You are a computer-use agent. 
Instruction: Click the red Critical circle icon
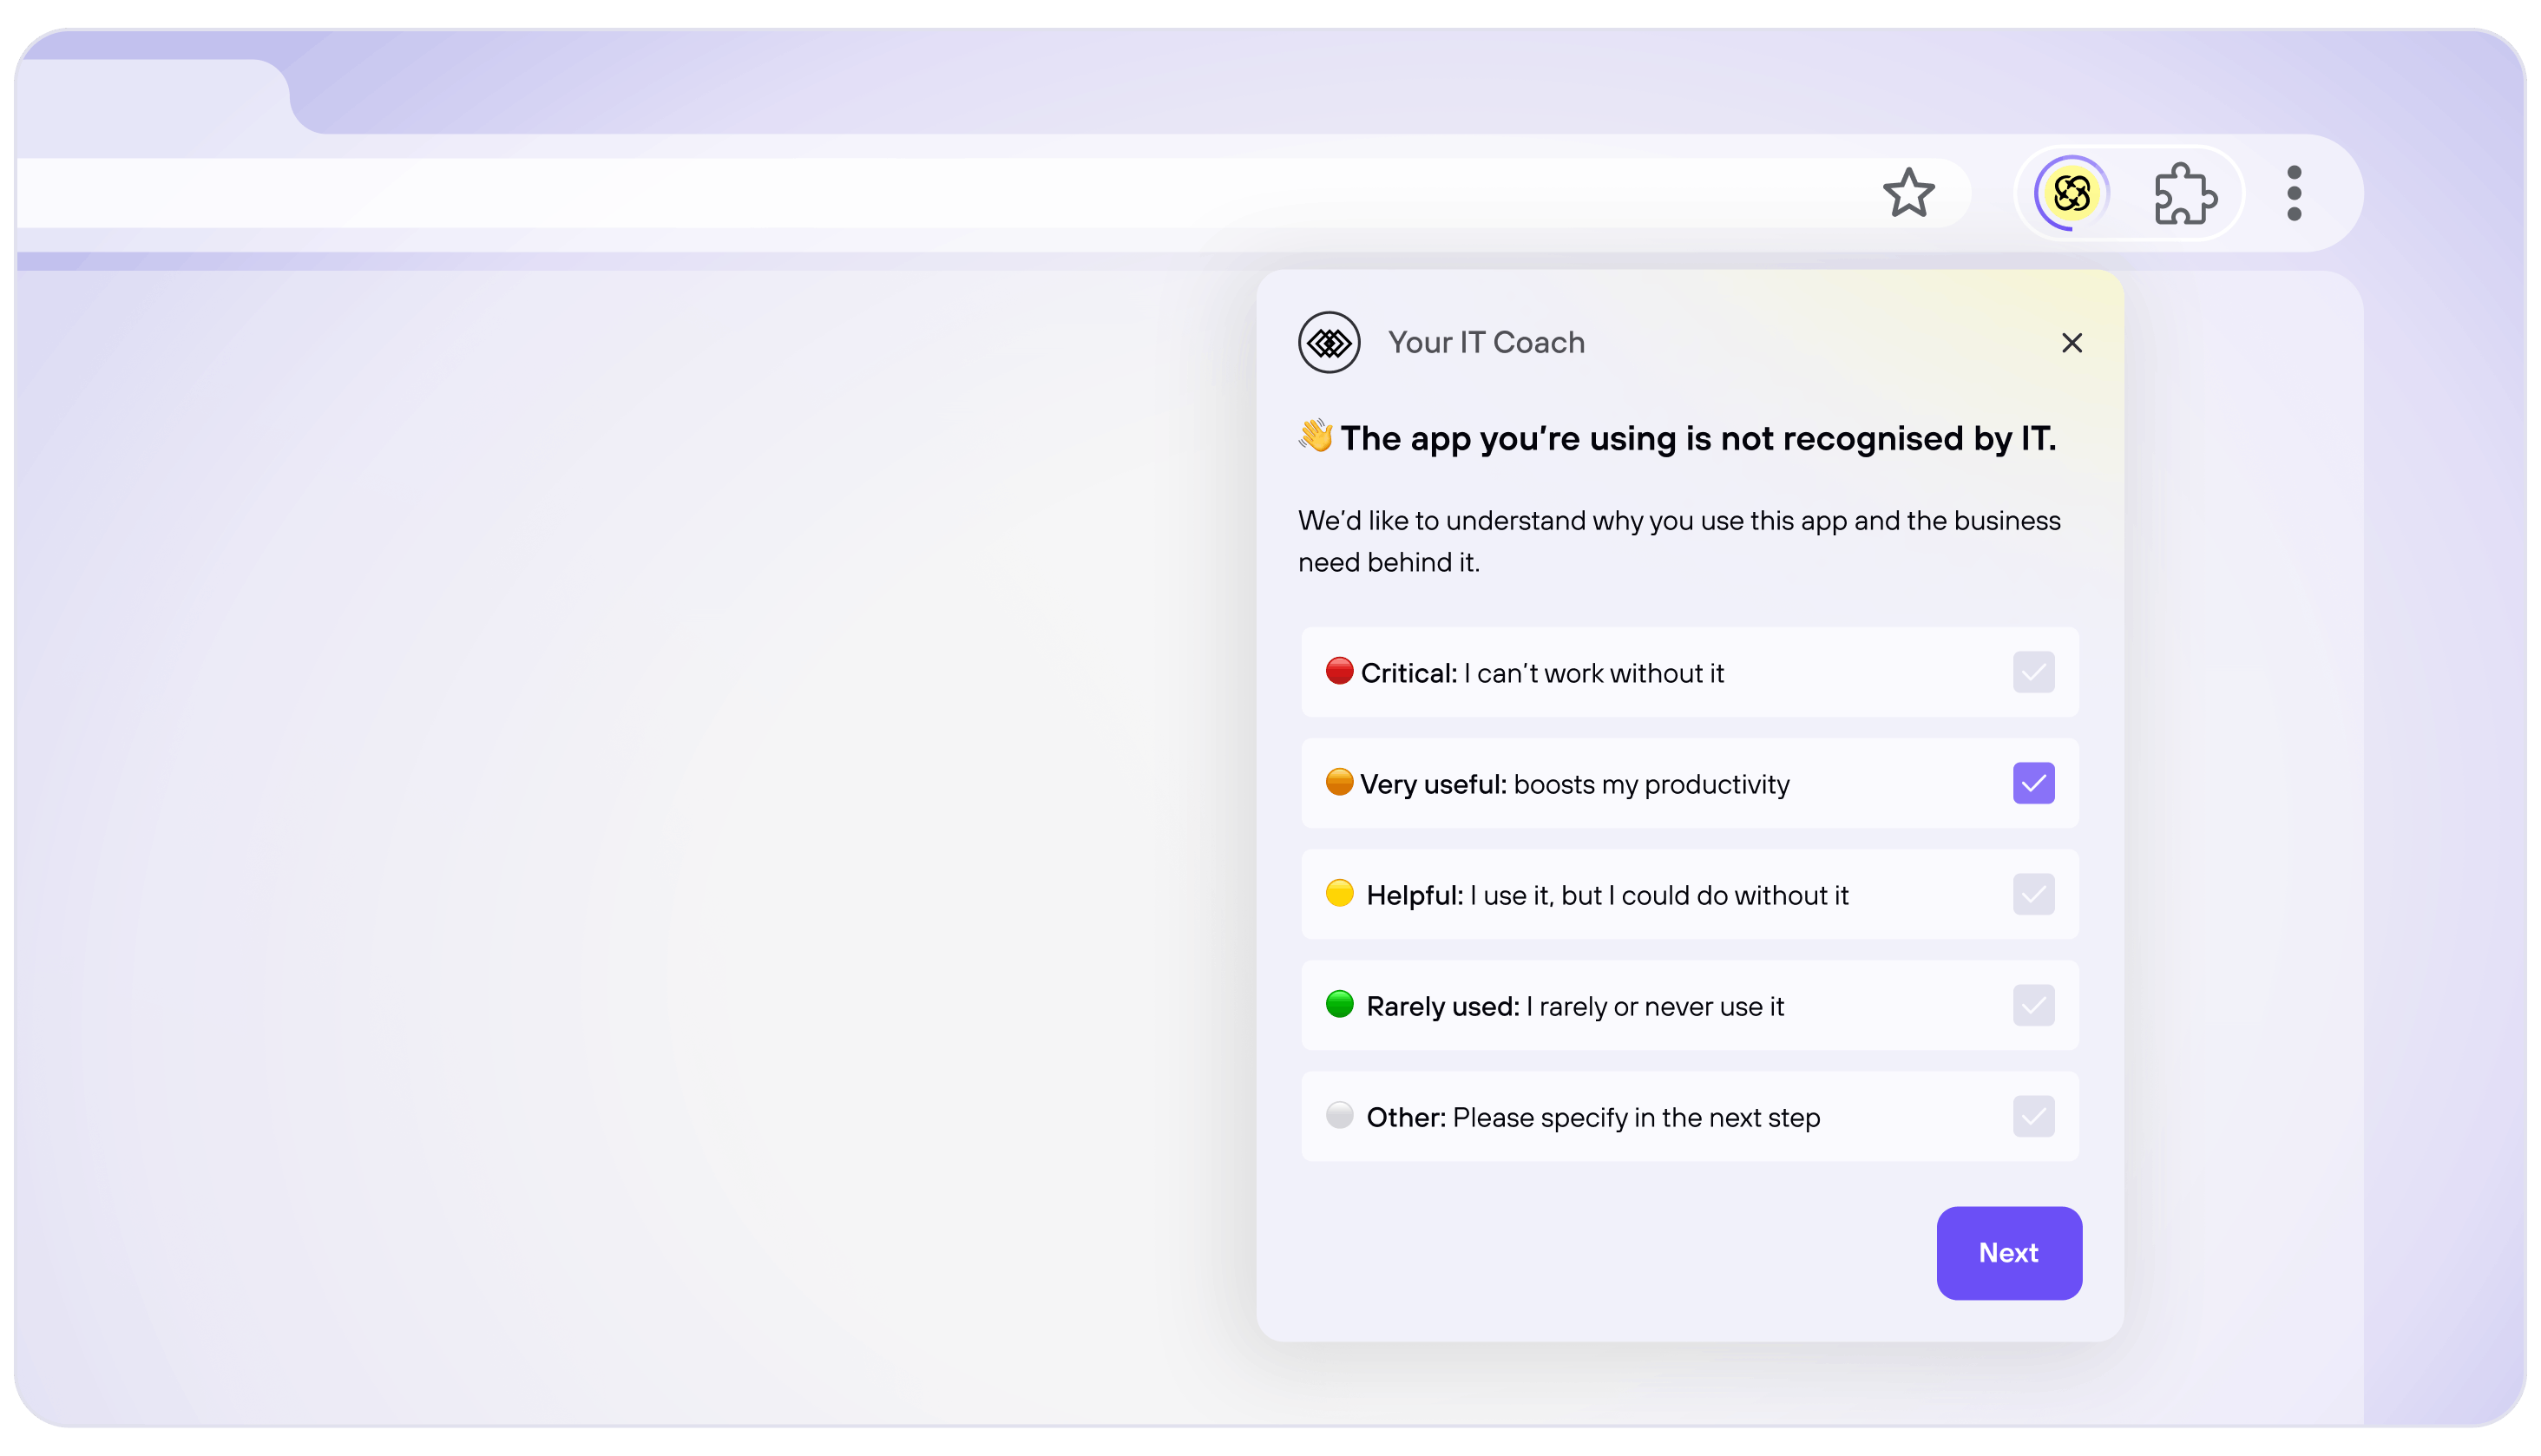point(1339,671)
